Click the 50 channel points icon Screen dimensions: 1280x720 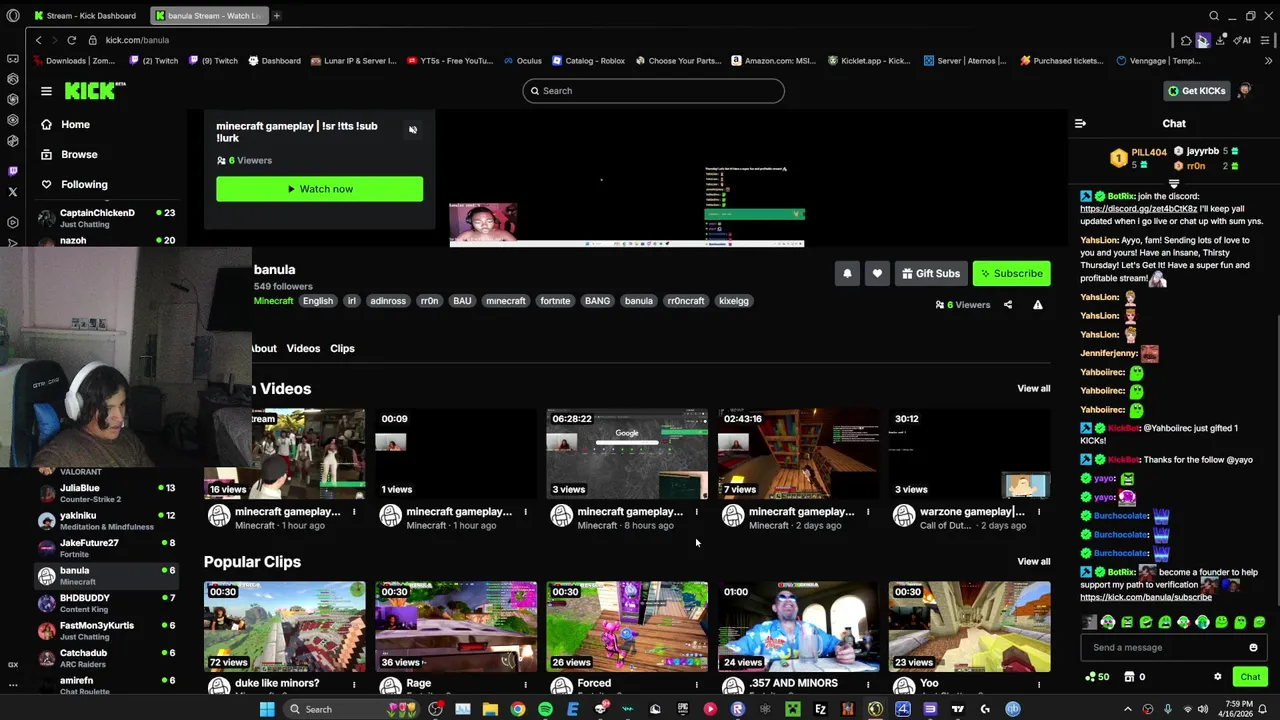[x=1096, y=677]
